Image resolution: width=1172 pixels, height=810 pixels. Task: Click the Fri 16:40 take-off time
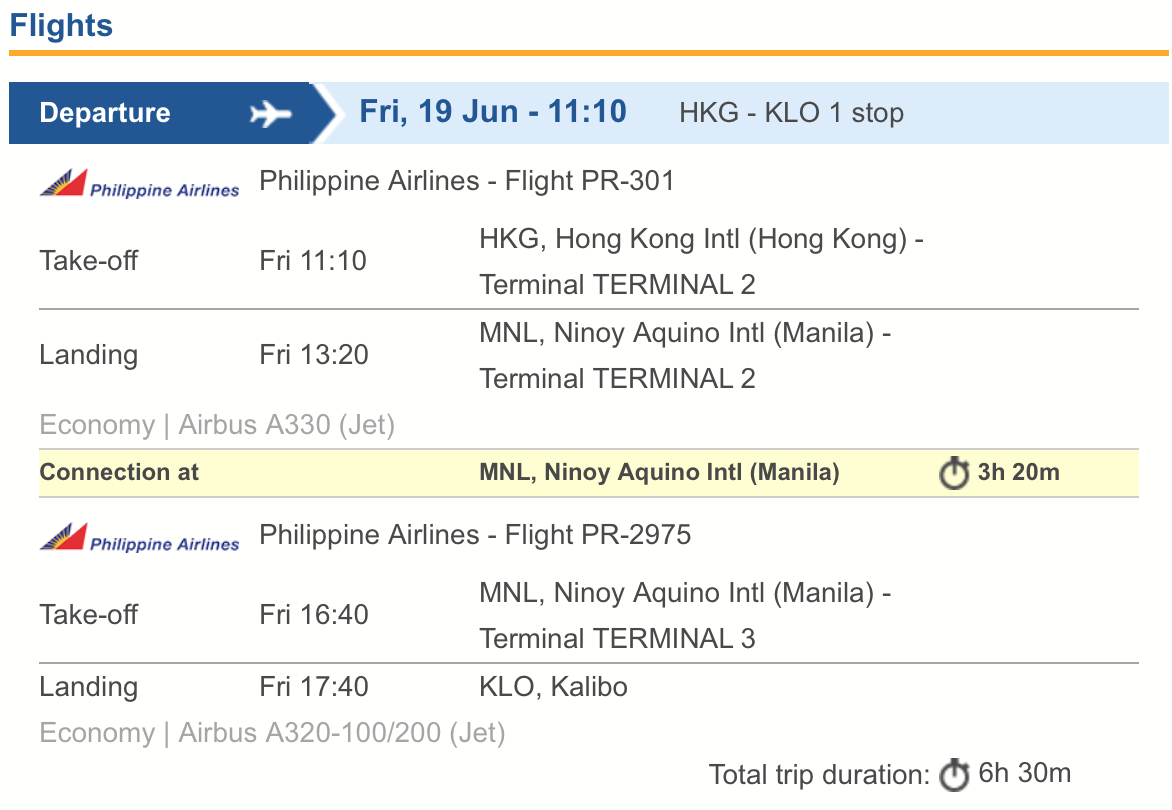pos(313,614)
